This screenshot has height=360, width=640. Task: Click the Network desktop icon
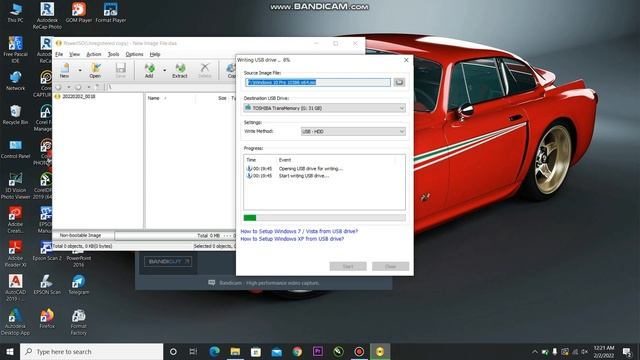15,81
